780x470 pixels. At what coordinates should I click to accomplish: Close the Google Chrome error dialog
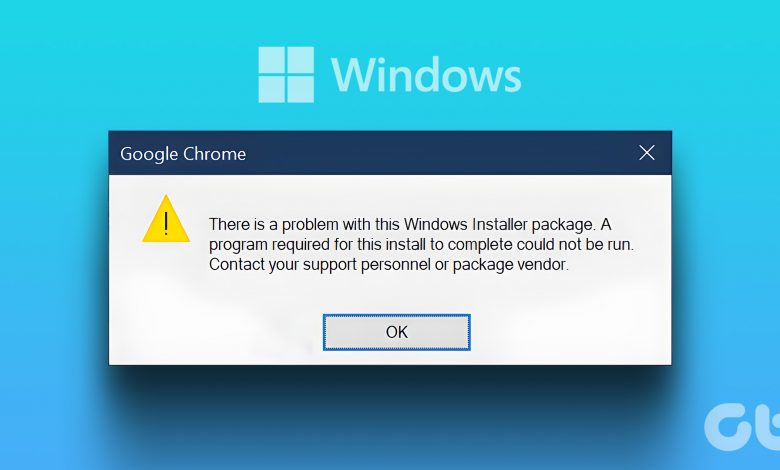(x=647, y=153)
